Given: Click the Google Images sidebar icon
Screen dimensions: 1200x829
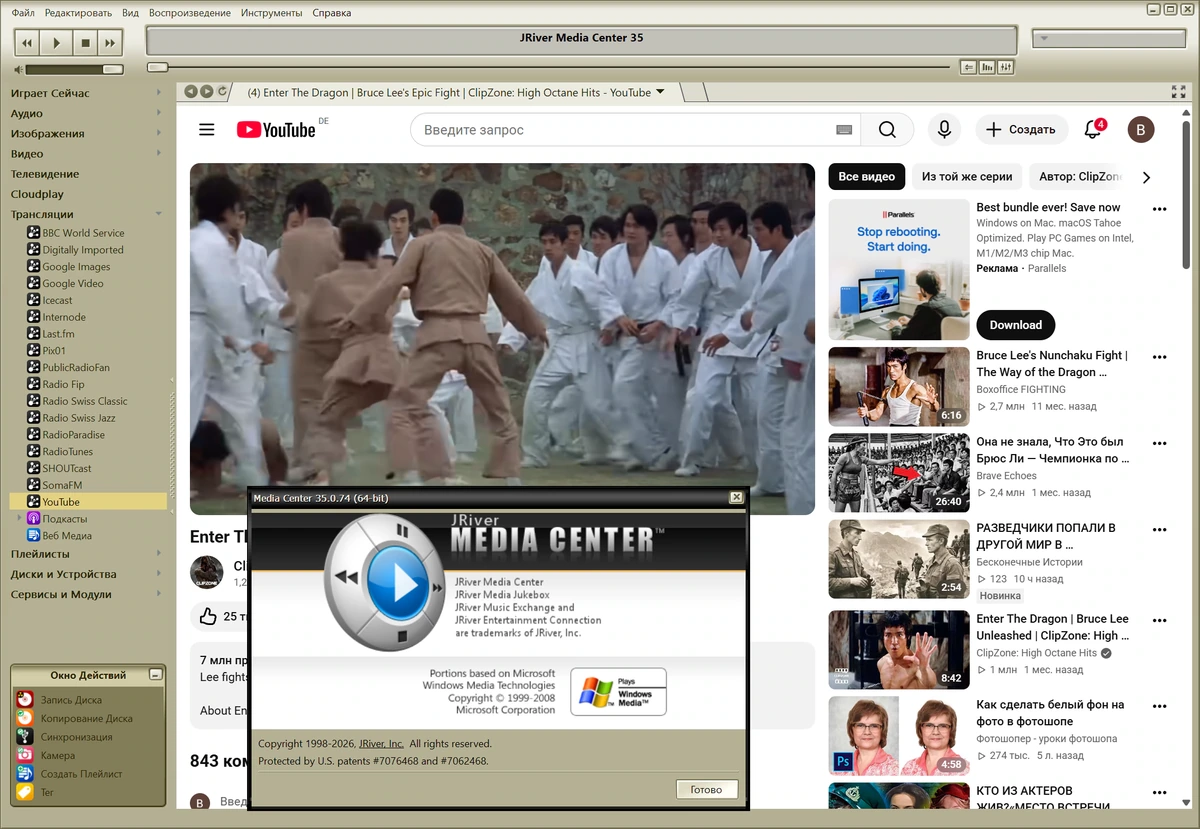Looking at the screenshot, I should pos(33,267).
